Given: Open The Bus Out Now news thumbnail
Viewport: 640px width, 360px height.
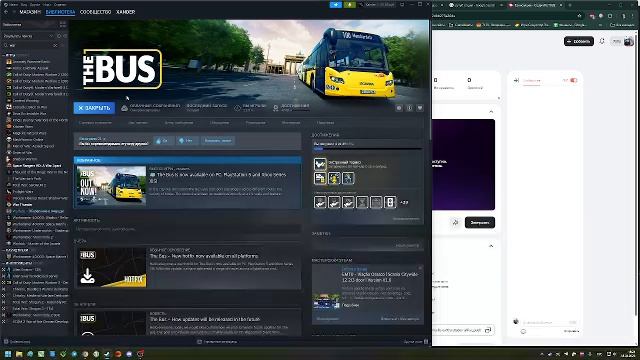Looking at the screenshot, I should tap(111, 185).
